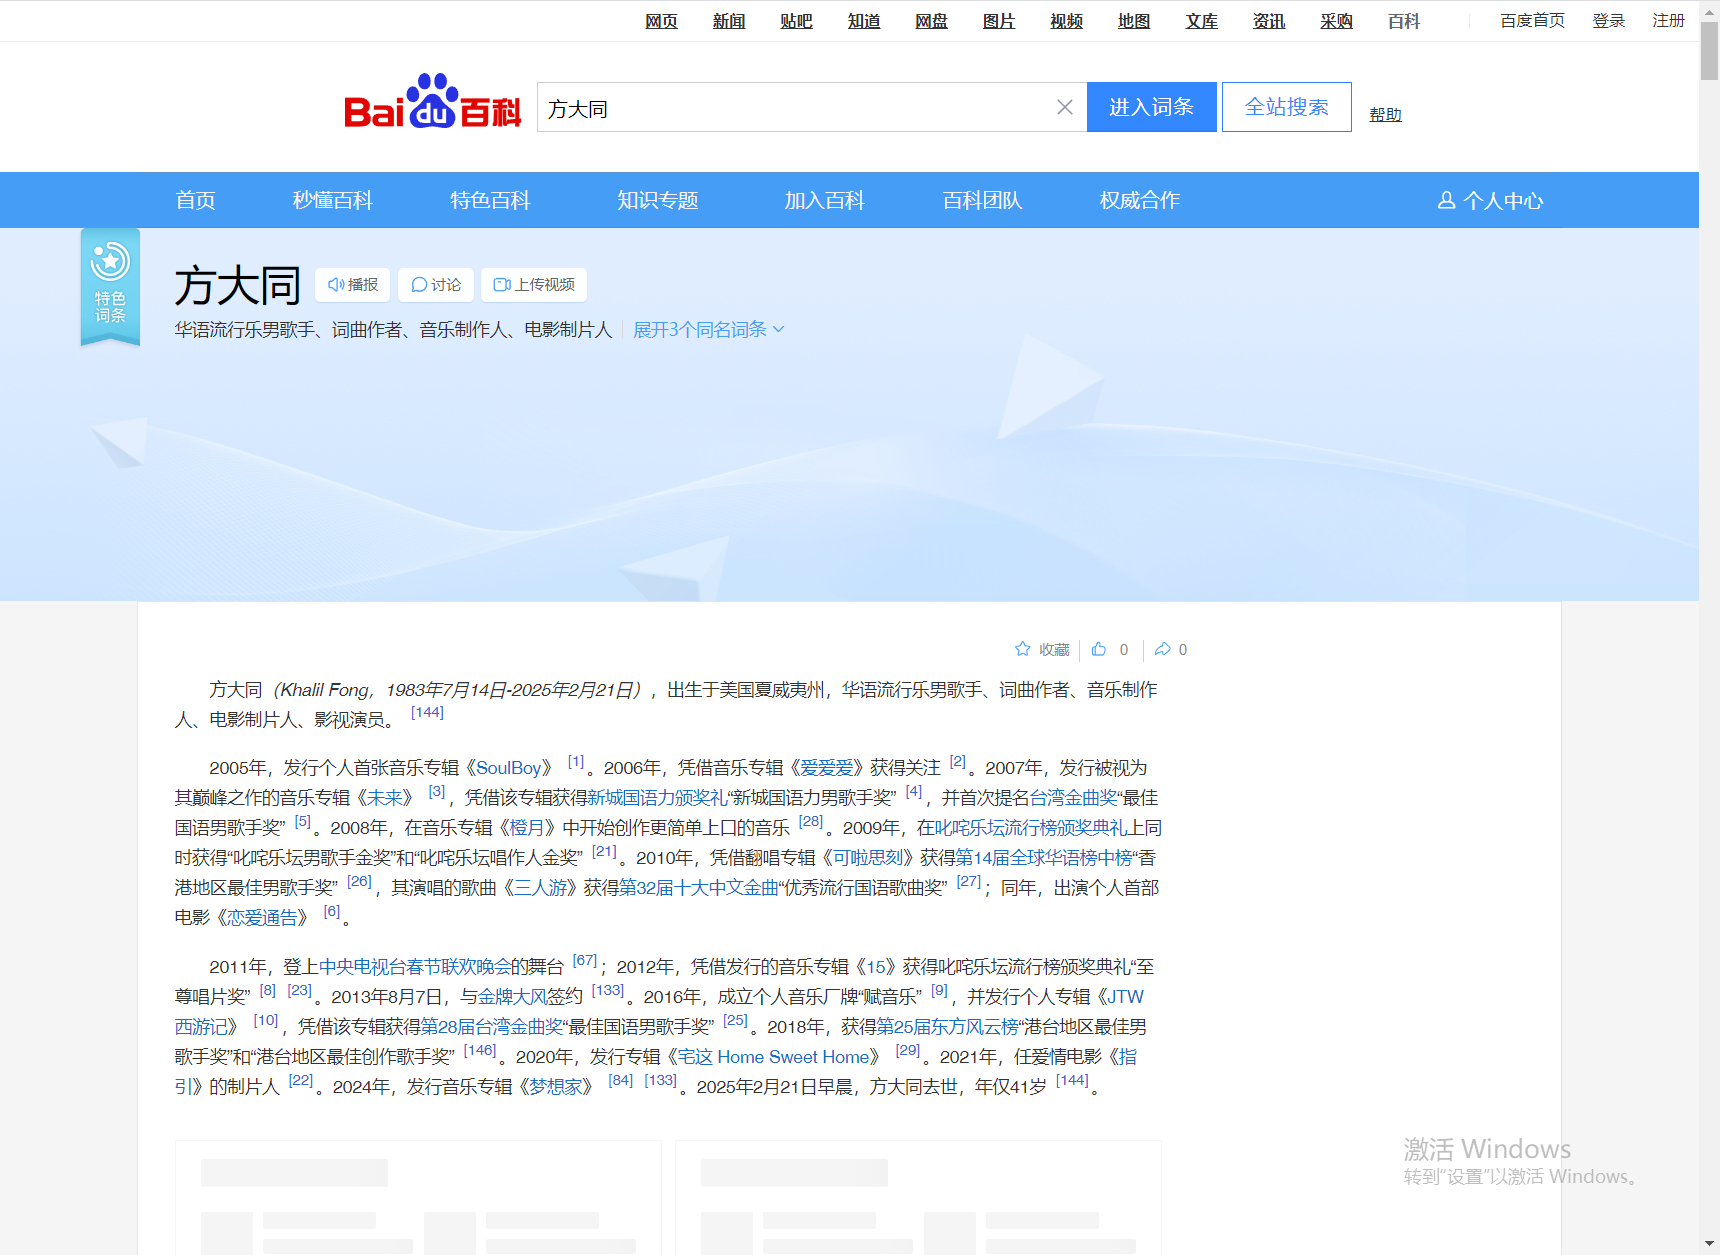Click the 收藏 star icon
This screenshot has width=1720, height=1255.
point(1022,649)
